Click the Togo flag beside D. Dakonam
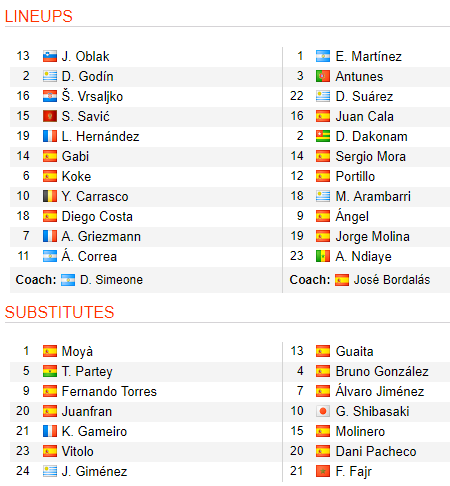450x486 pixels. [323, 136]
